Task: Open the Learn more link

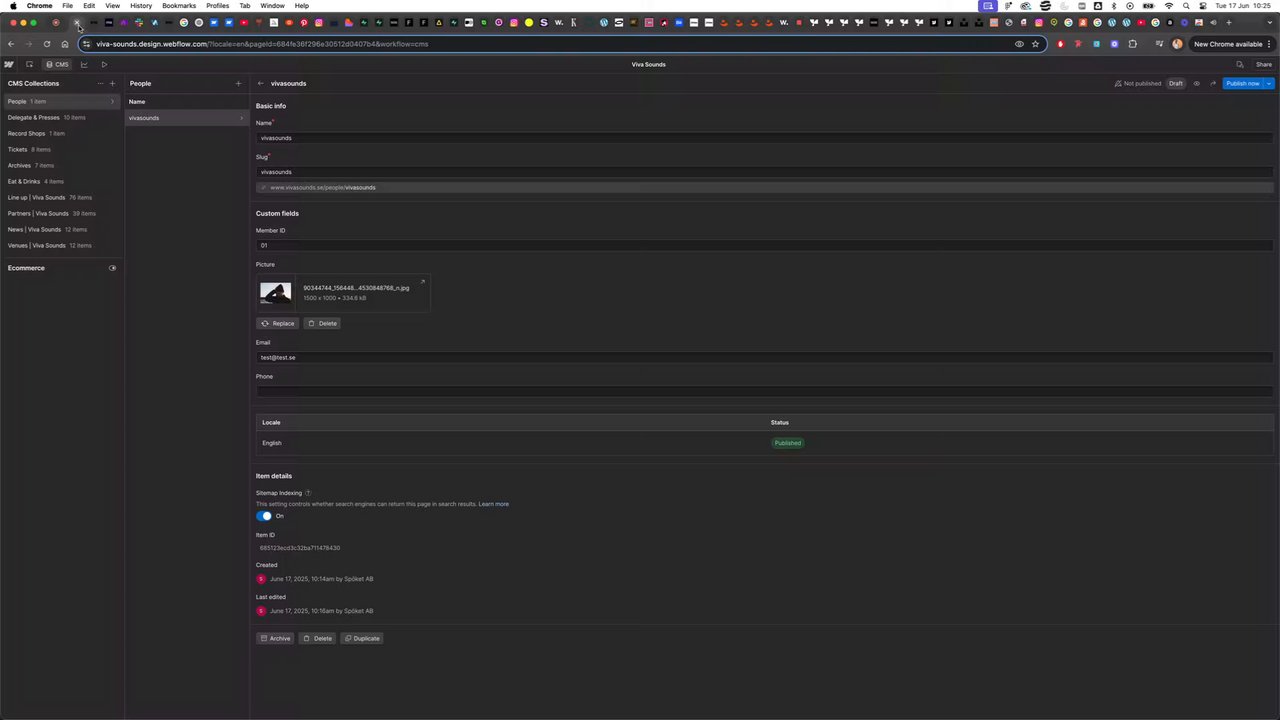Action: 494,504
